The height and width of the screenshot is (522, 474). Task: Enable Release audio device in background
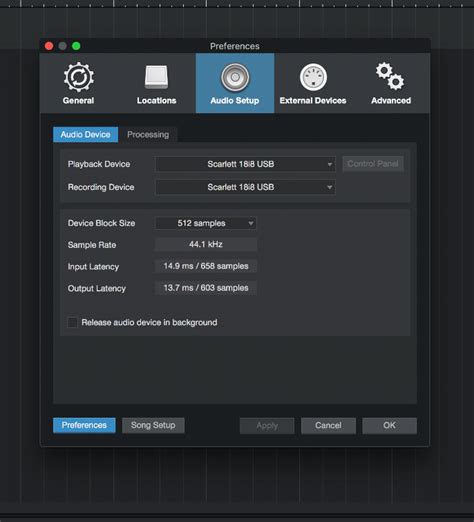tap(72, 322)
